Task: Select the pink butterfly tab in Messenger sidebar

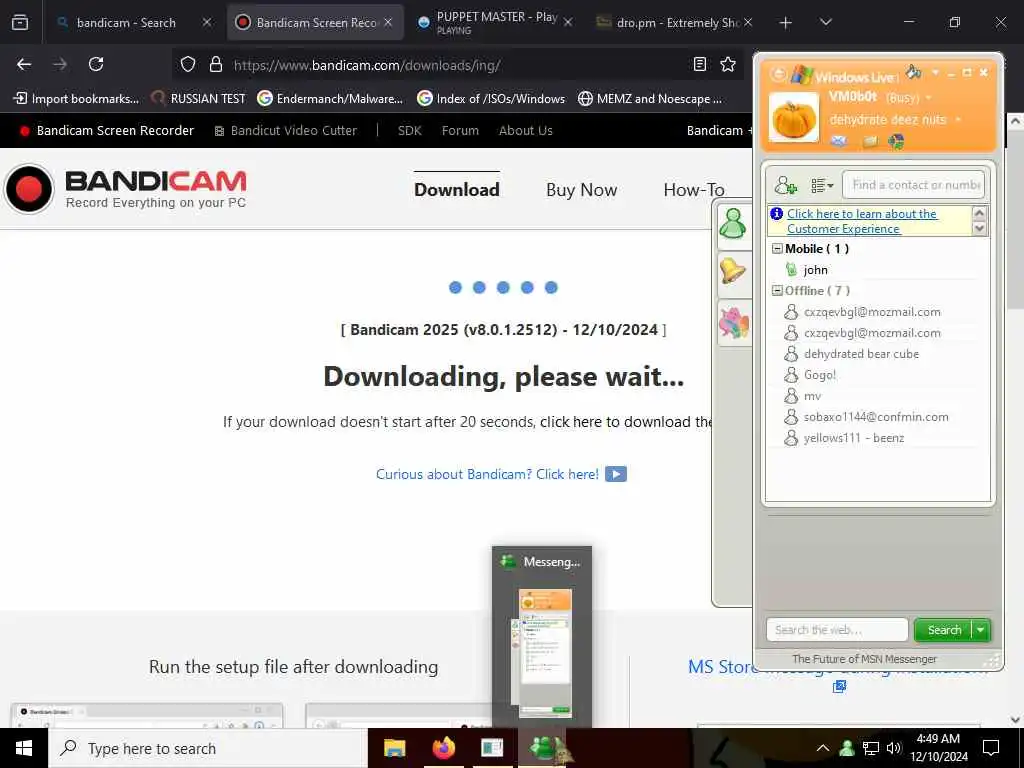Action: tap(733, 322)
